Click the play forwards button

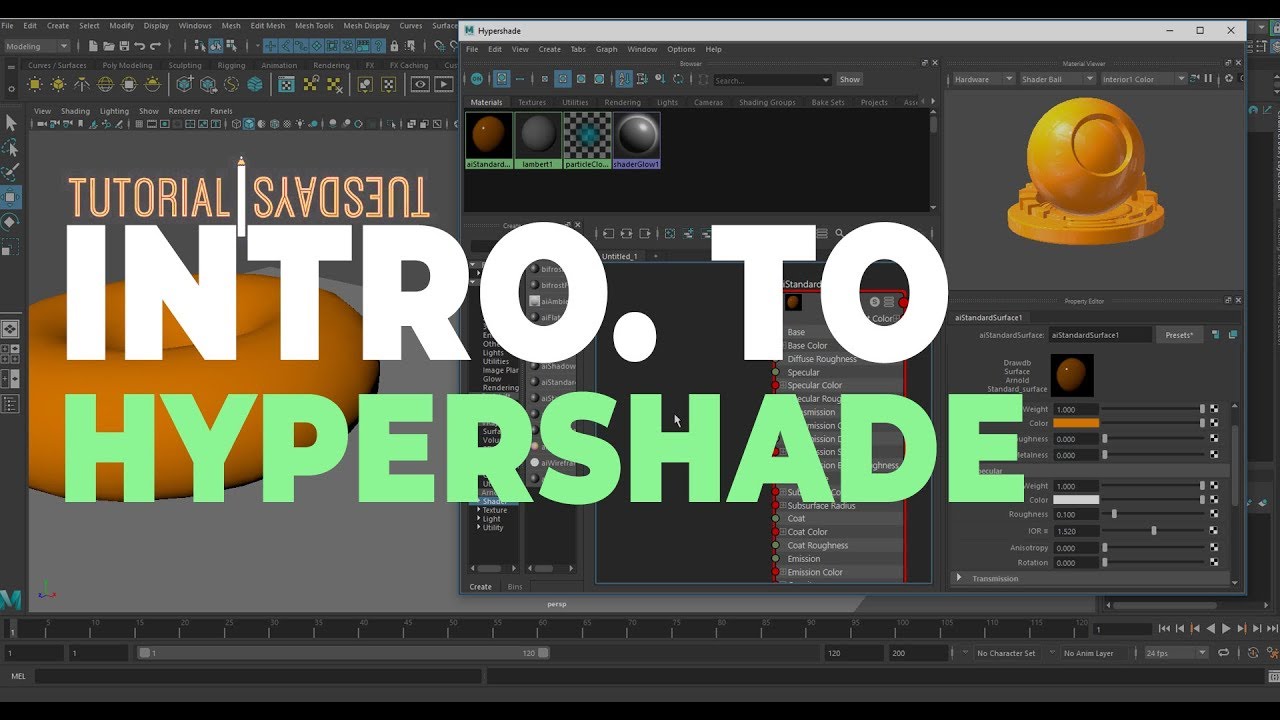1226,628
